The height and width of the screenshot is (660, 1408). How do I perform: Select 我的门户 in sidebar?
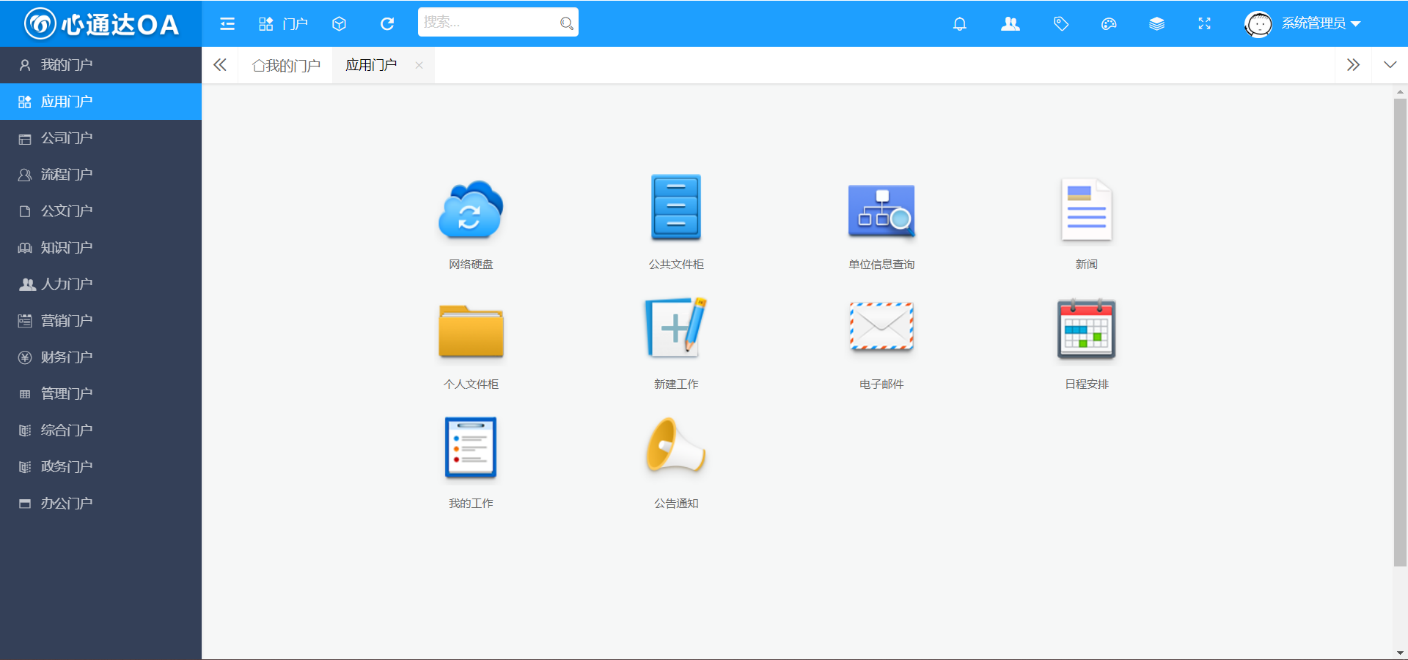[101, 65]
